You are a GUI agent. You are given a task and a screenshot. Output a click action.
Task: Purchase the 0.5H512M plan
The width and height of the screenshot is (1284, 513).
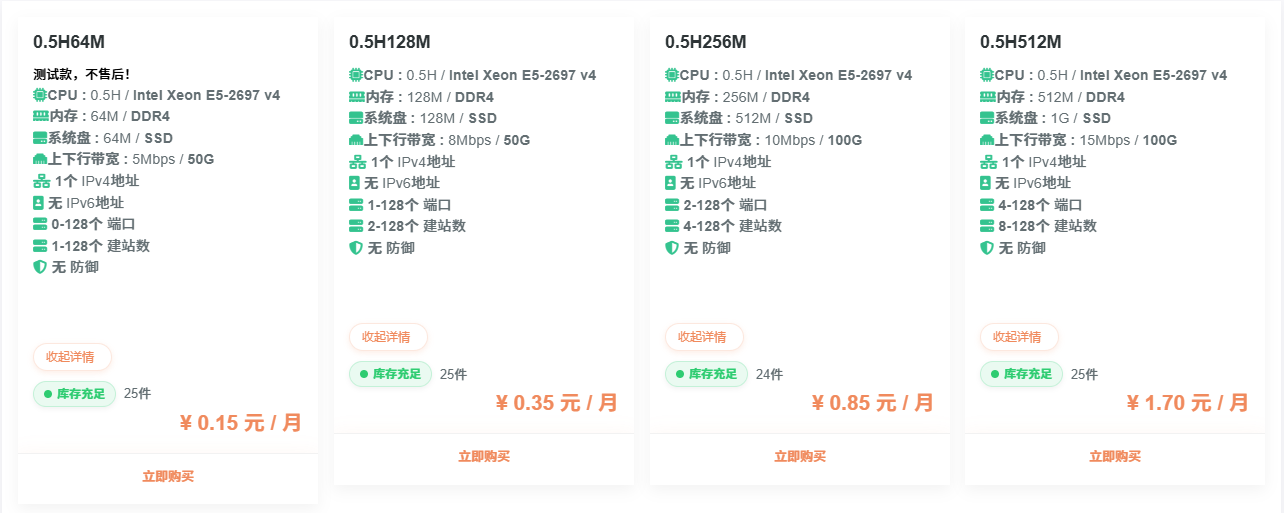1115,456
